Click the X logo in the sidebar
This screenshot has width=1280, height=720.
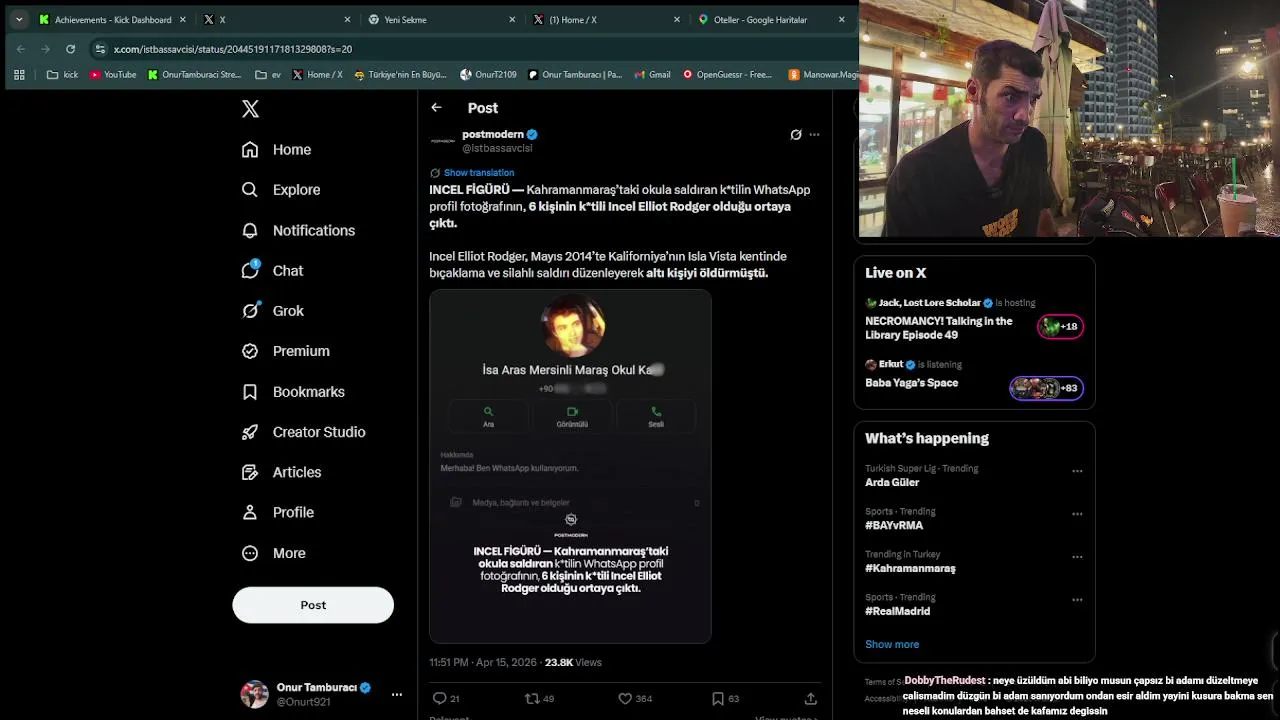click(x=250, y=109)
